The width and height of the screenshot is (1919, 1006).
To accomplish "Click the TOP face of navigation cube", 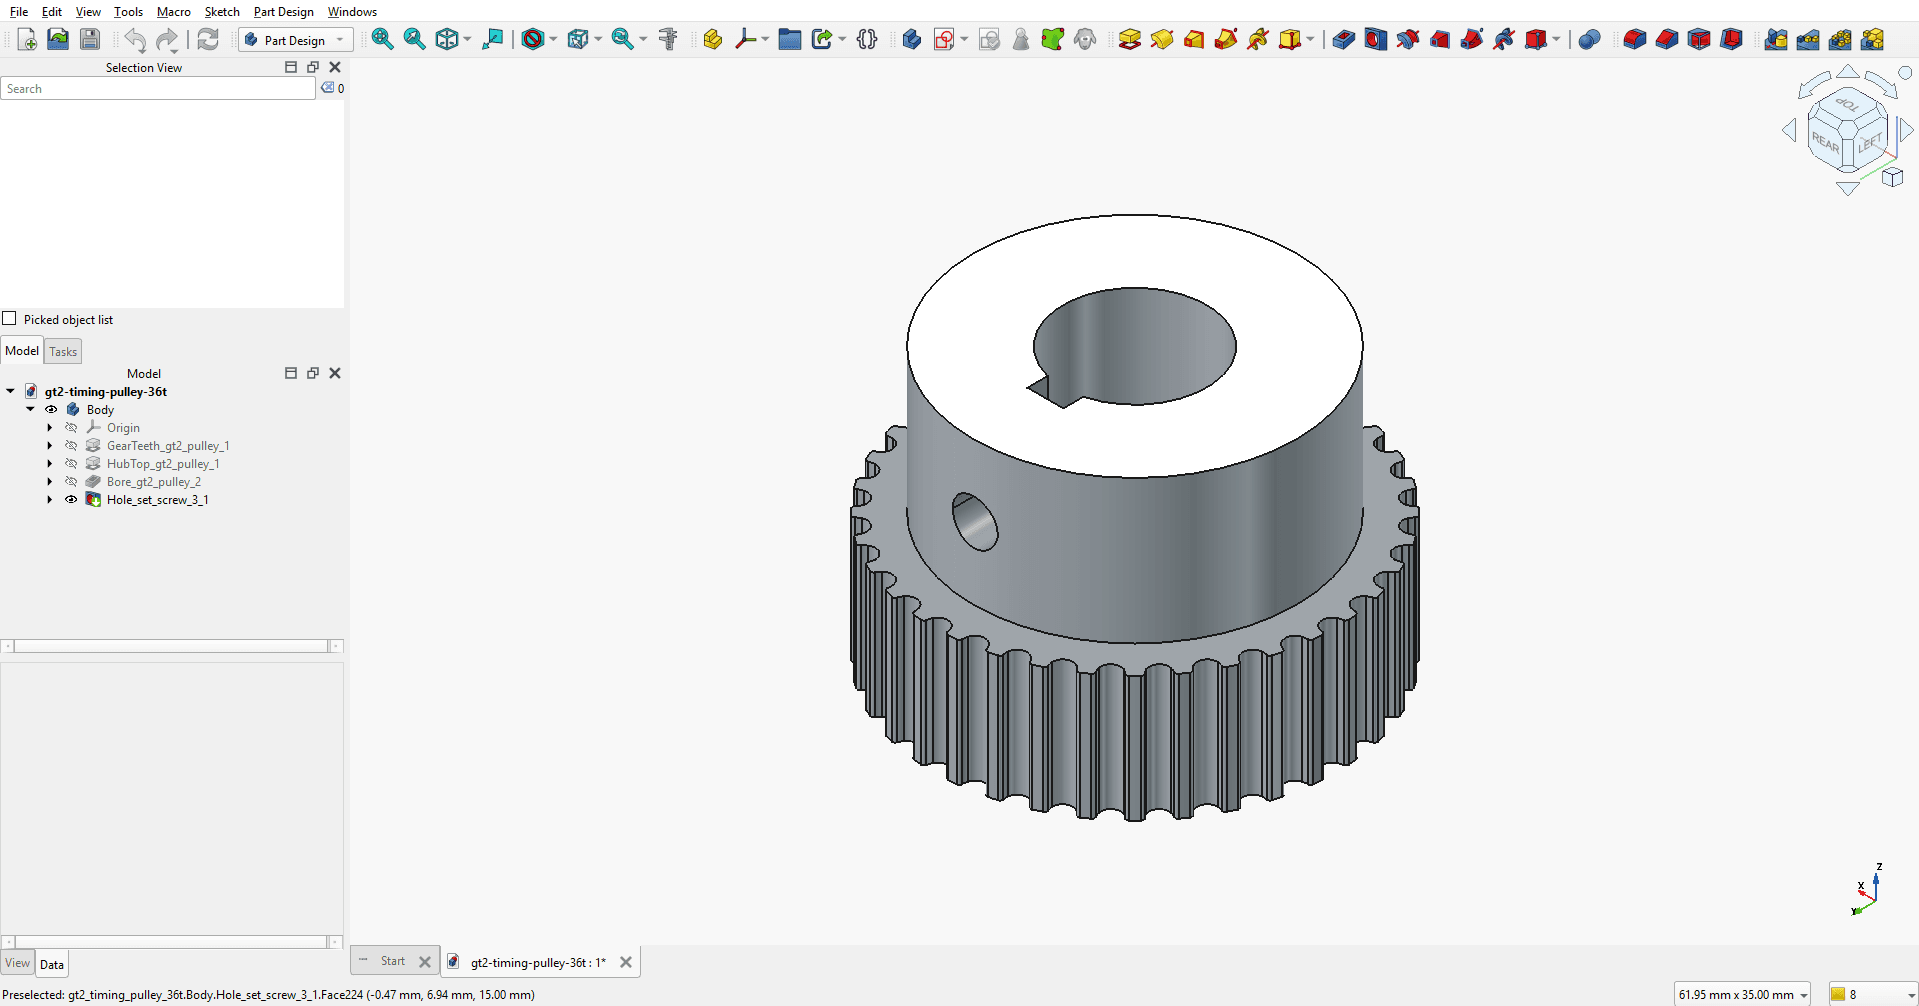I will (1847, 104).
